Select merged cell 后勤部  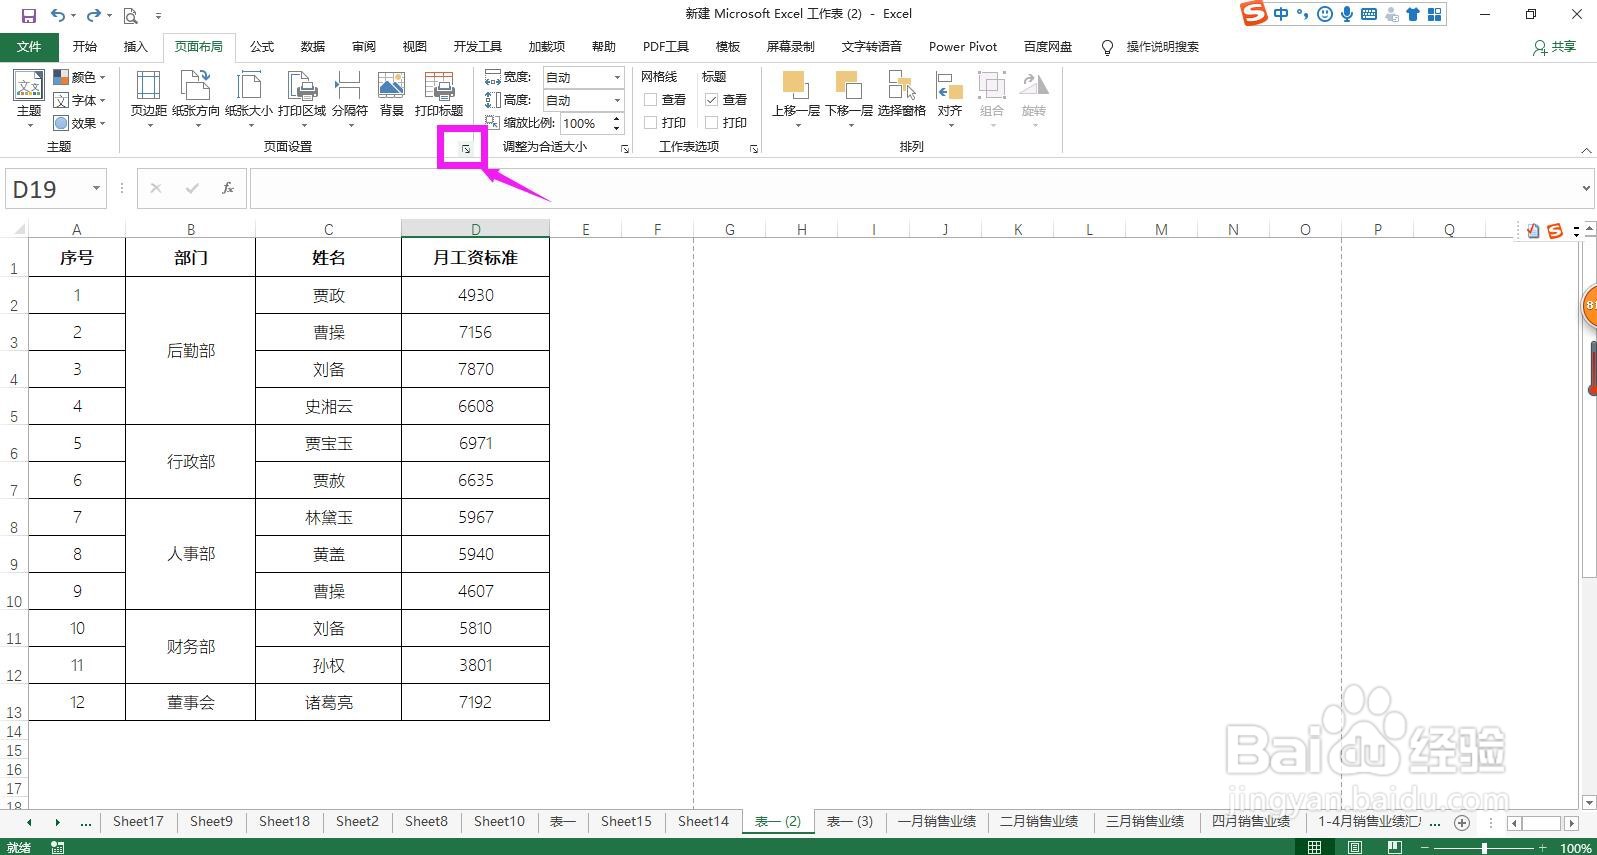pos(190,351)
